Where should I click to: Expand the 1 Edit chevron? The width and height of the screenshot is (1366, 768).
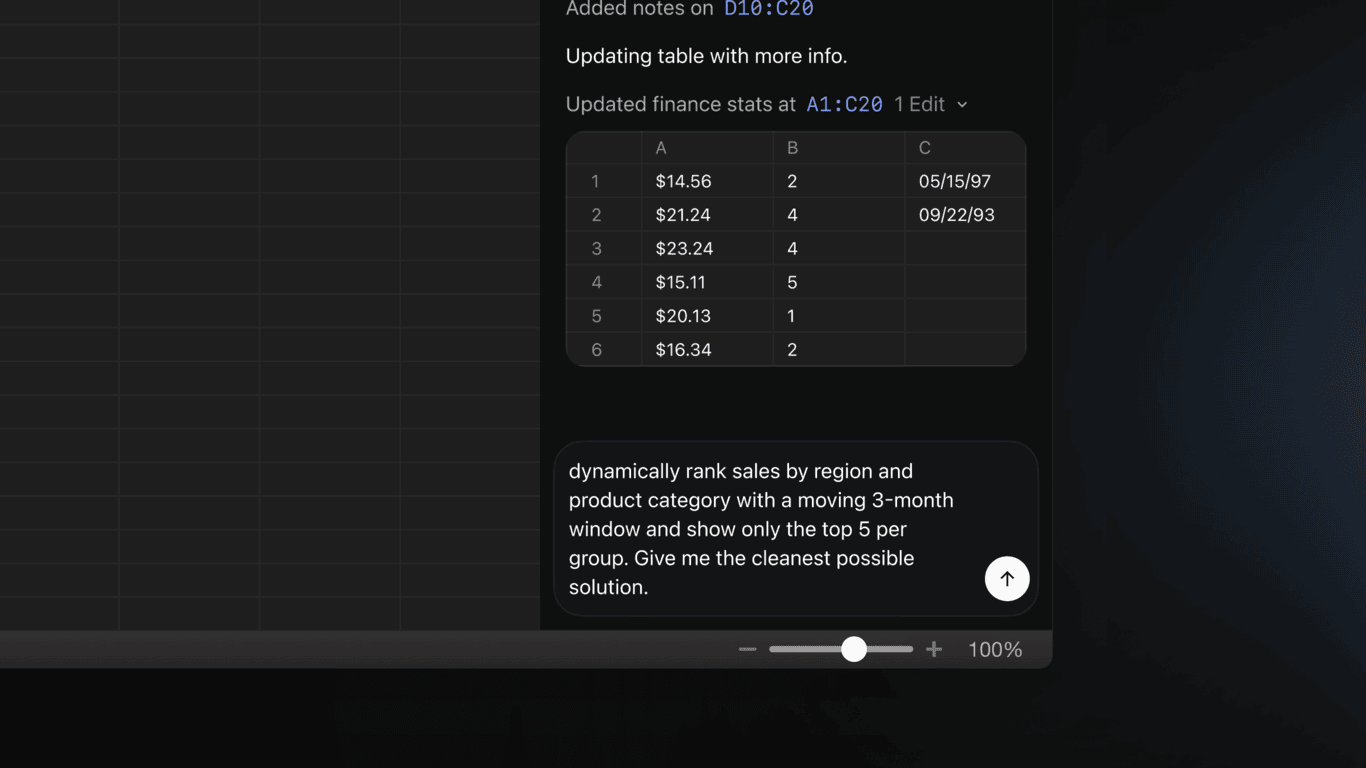click(x=962, y=104)
